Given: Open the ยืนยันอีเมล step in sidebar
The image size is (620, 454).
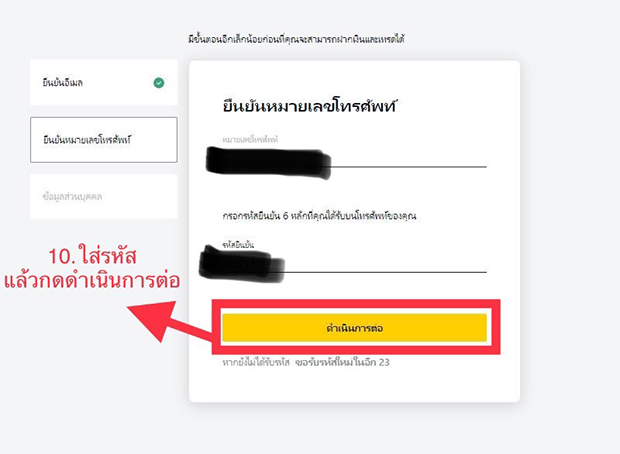Looking at the screenshot, I should tap(104, 83).
